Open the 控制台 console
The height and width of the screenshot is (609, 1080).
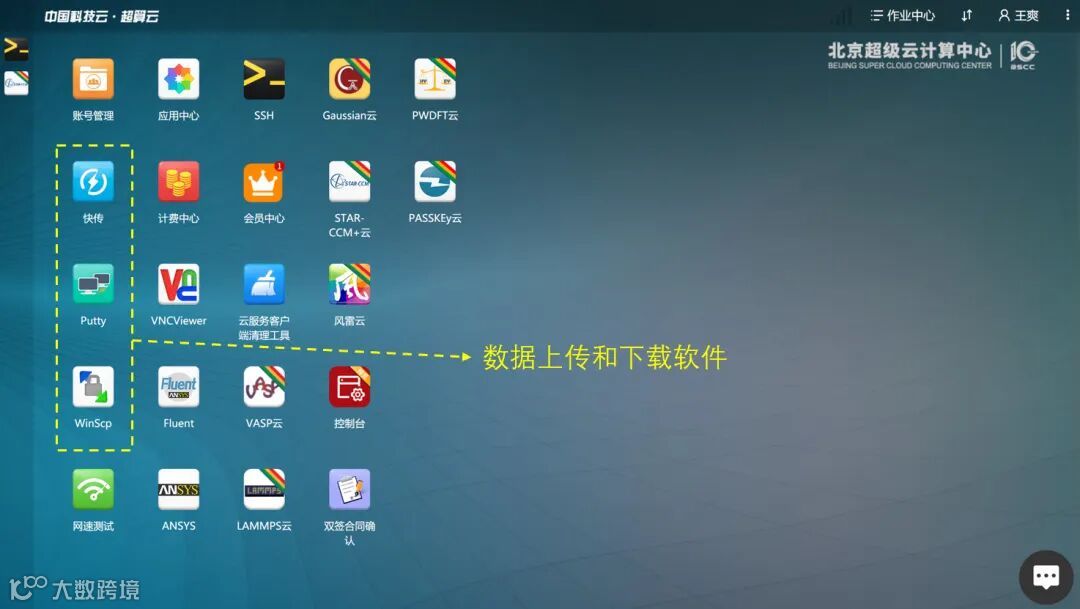tap(349, 386)
